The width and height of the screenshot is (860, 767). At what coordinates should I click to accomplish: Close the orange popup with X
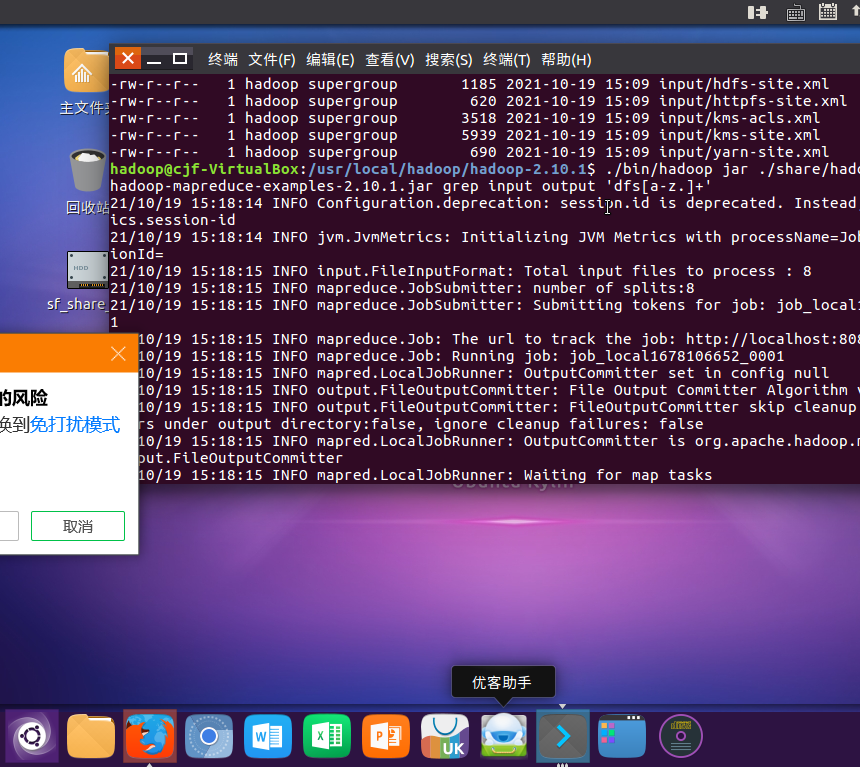pos(118,353)
